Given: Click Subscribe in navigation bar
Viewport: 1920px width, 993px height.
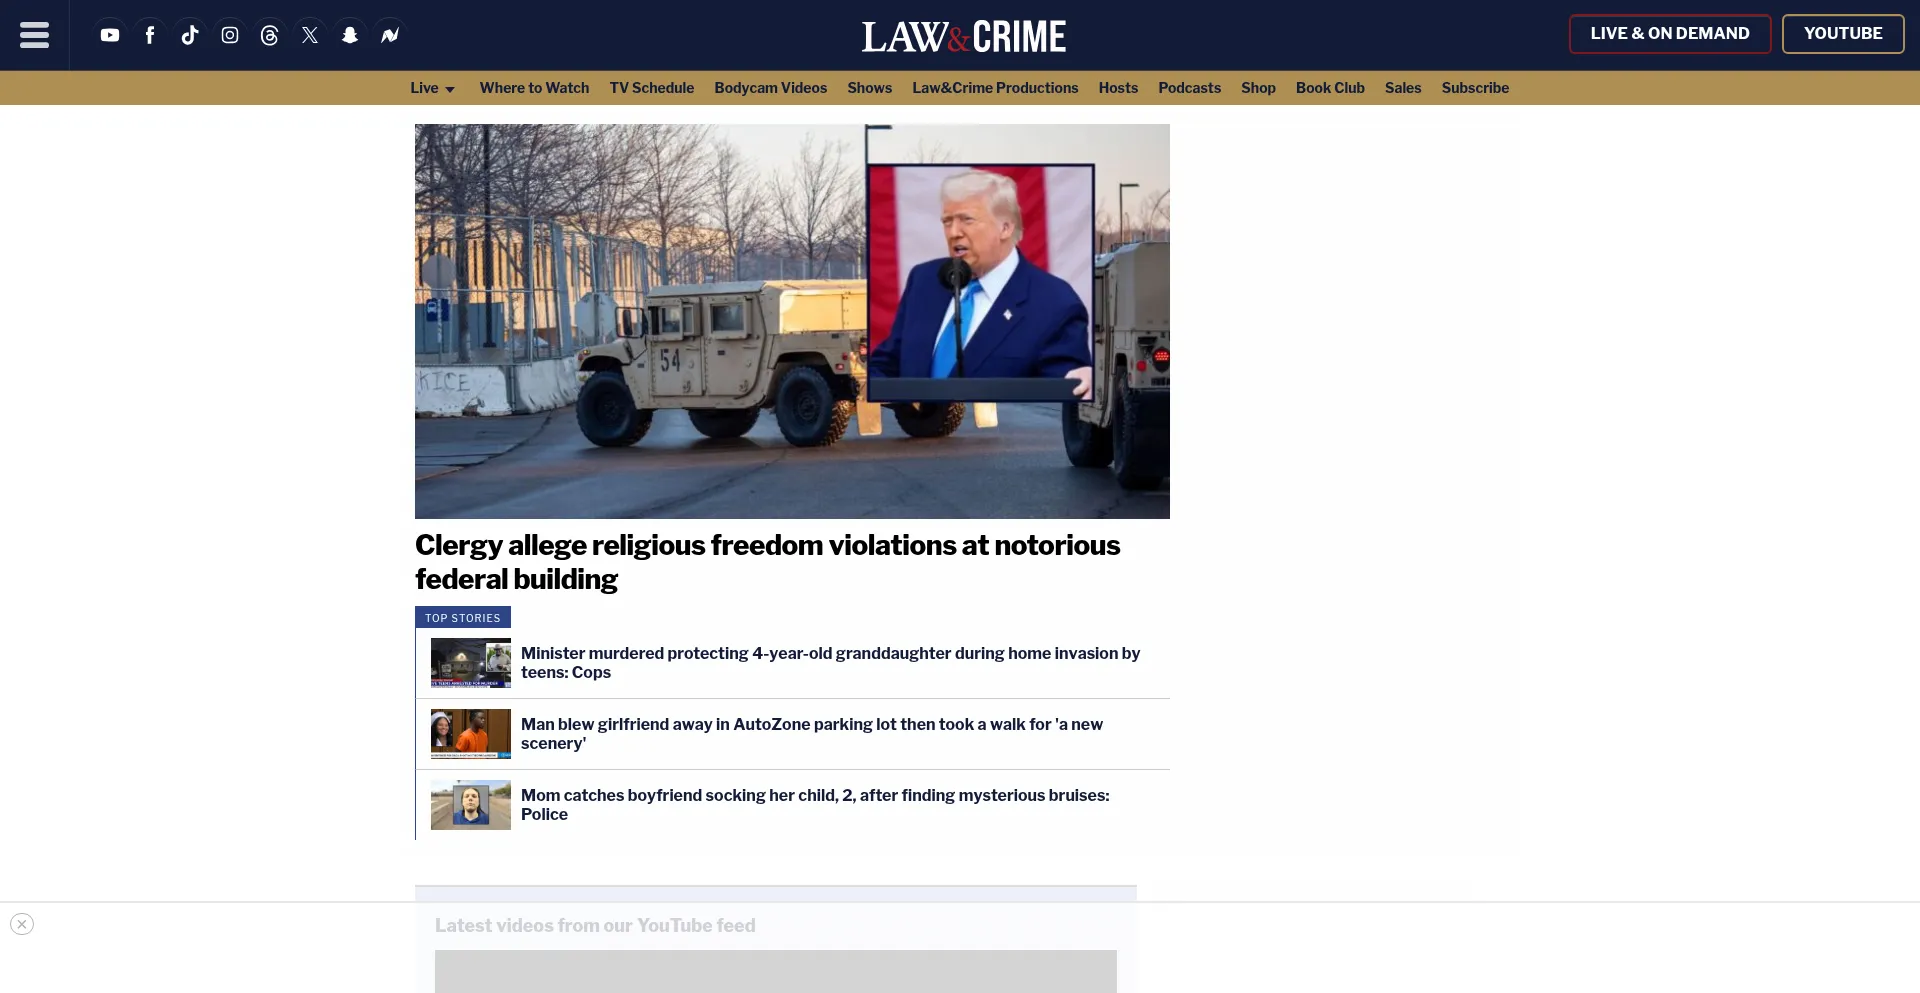Looking at the screenshot, I should coord(1475,88).
